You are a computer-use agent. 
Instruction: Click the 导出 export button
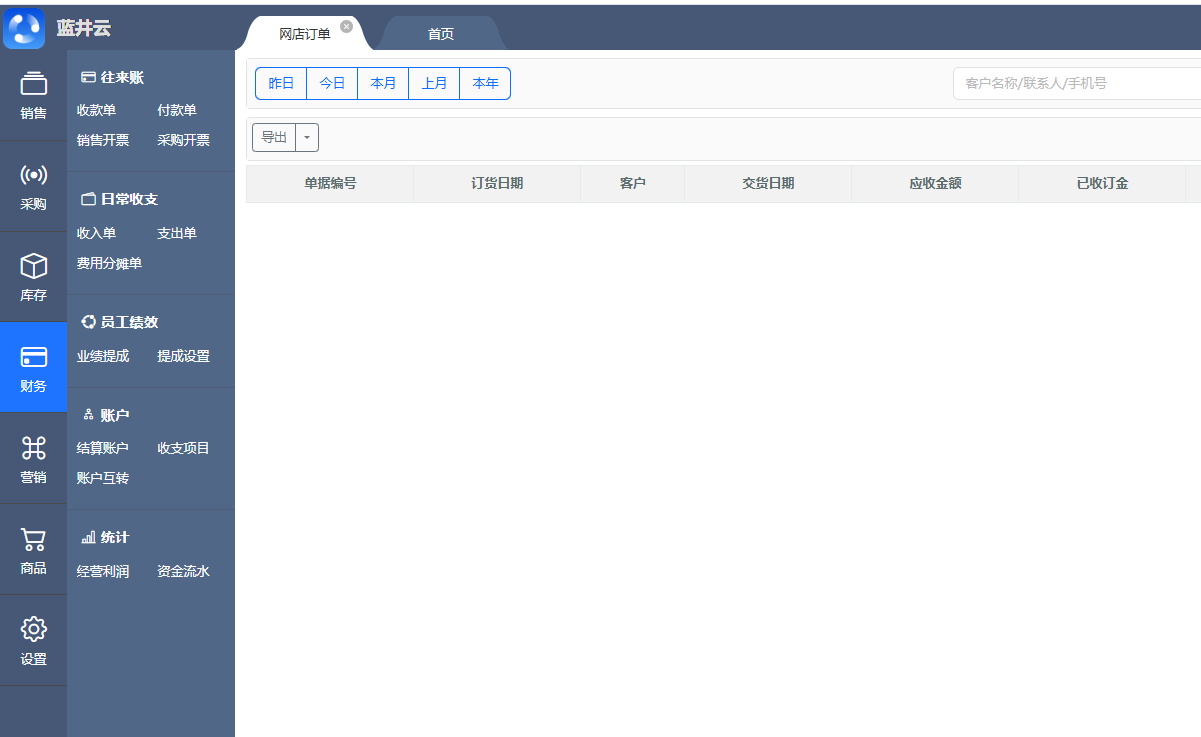click(274, 138)
